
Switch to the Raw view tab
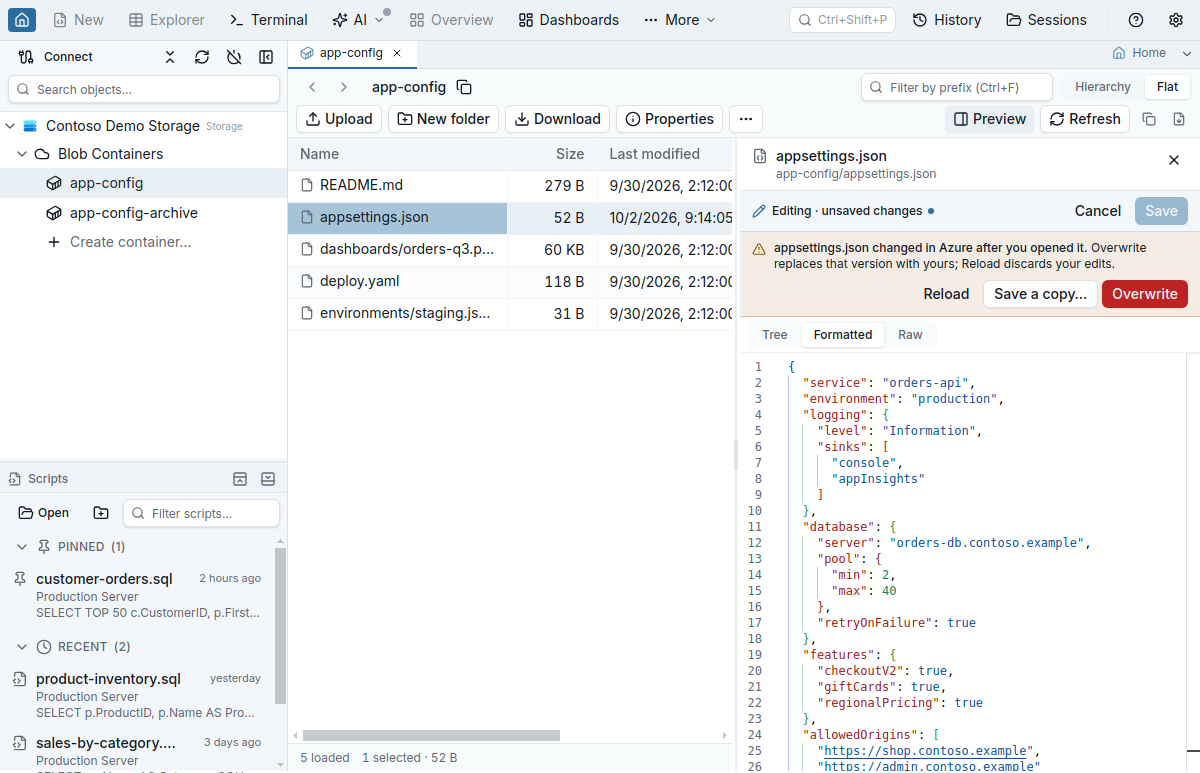pyautogui.click(x=910, y=335)
